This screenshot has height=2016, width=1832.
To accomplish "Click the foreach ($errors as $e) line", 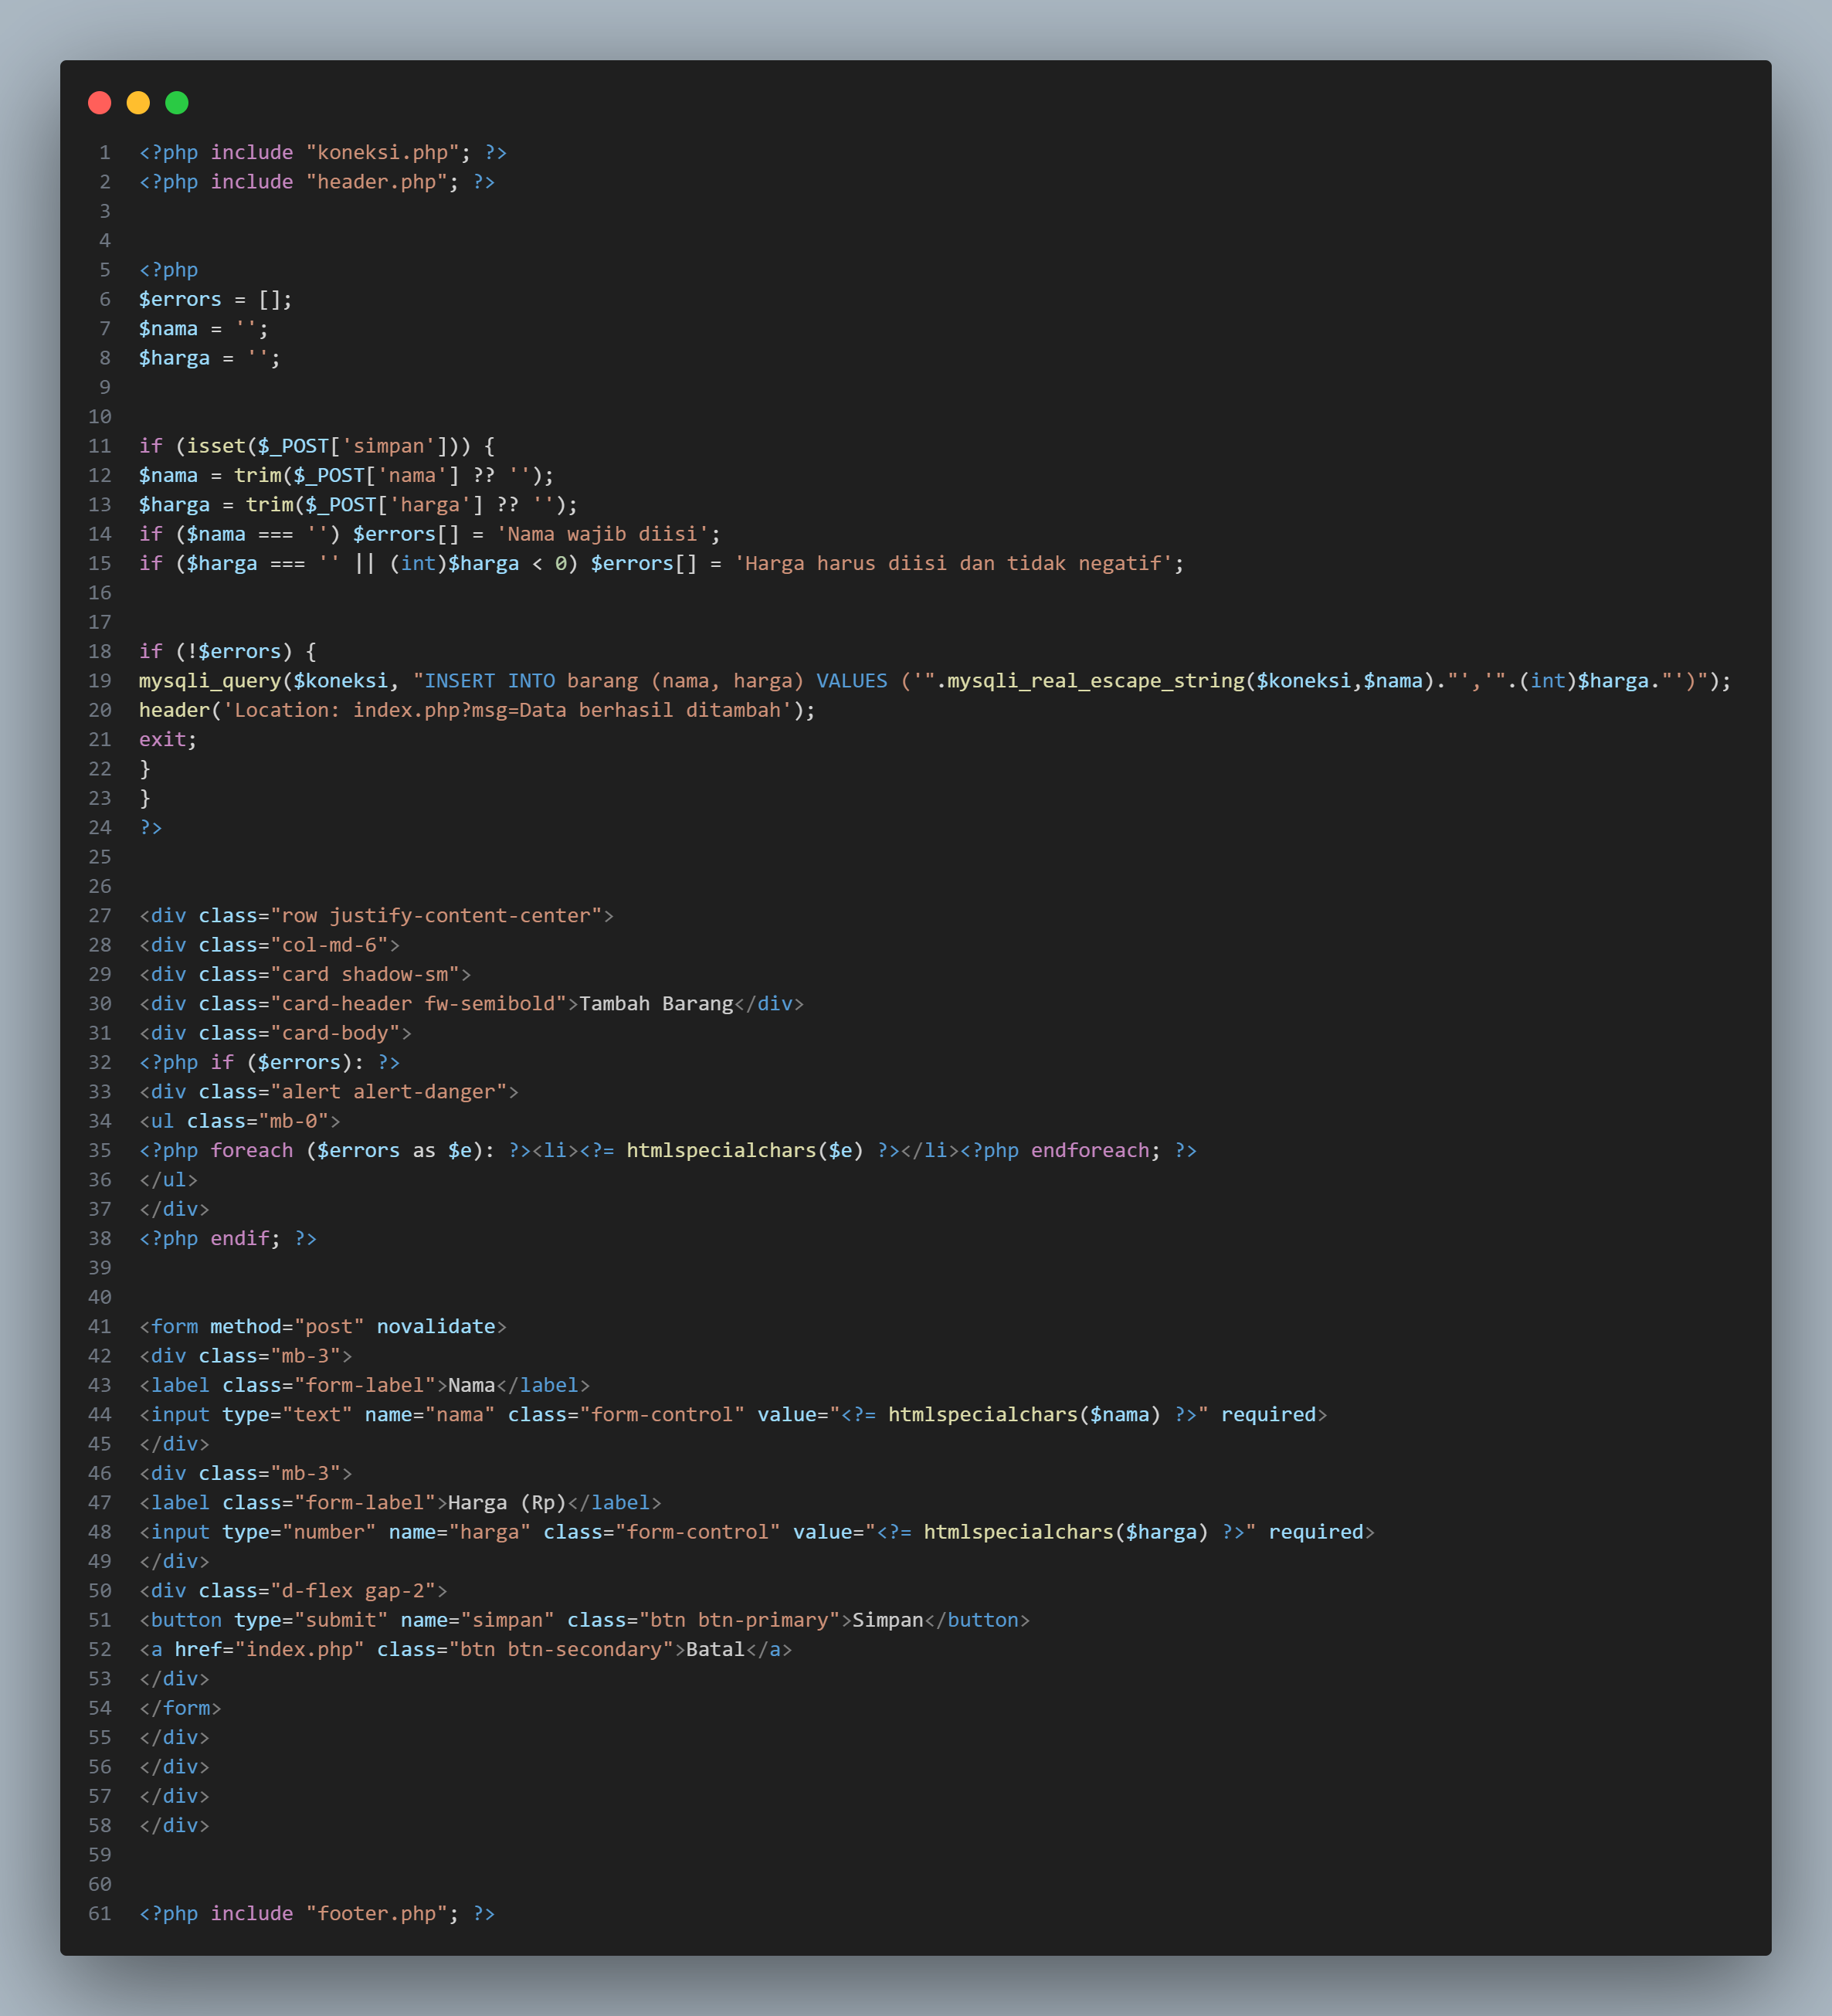I will (668, 1150).
